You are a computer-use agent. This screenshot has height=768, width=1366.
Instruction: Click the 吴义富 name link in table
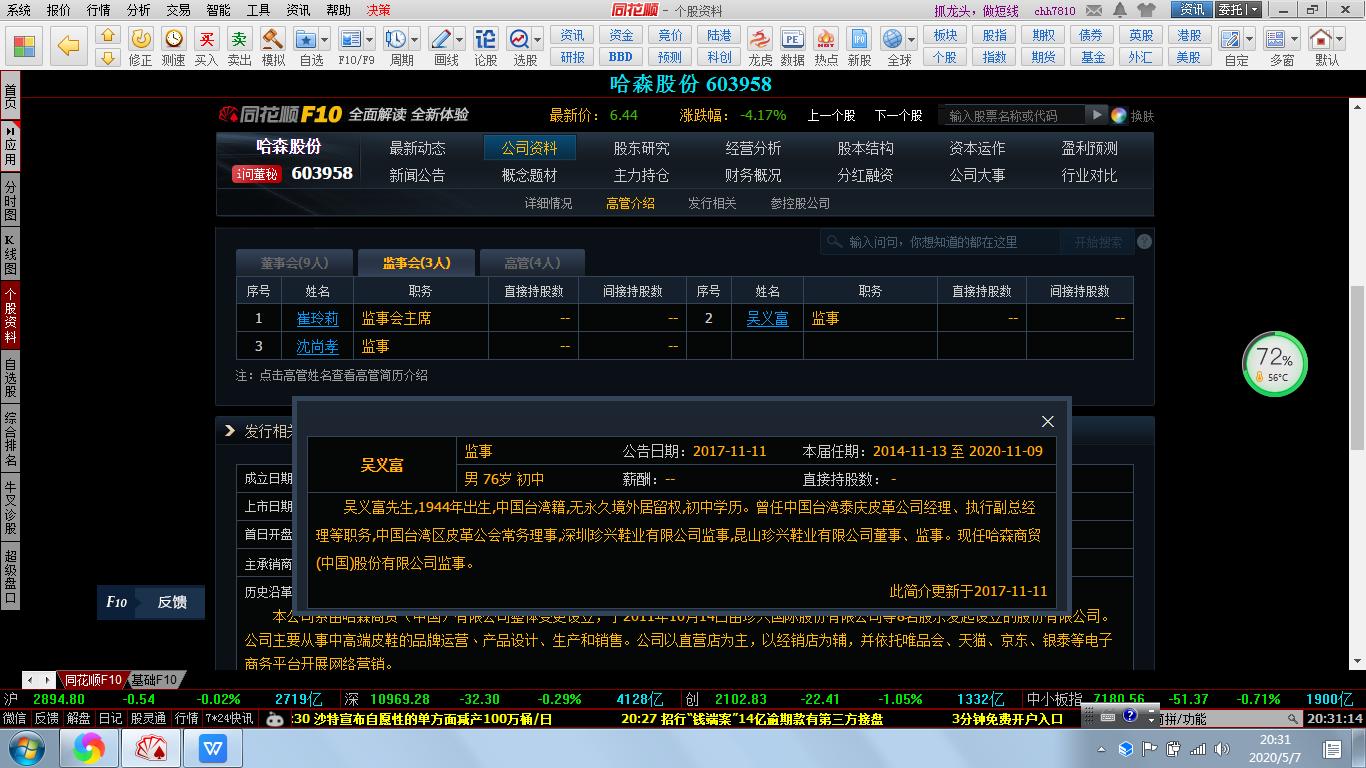[767, 318]
